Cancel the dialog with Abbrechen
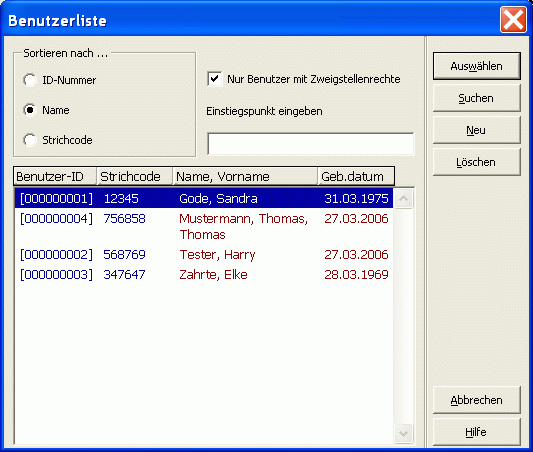This screenshot has width=533, height=452. pyautogui.click(x=477, y=400)
